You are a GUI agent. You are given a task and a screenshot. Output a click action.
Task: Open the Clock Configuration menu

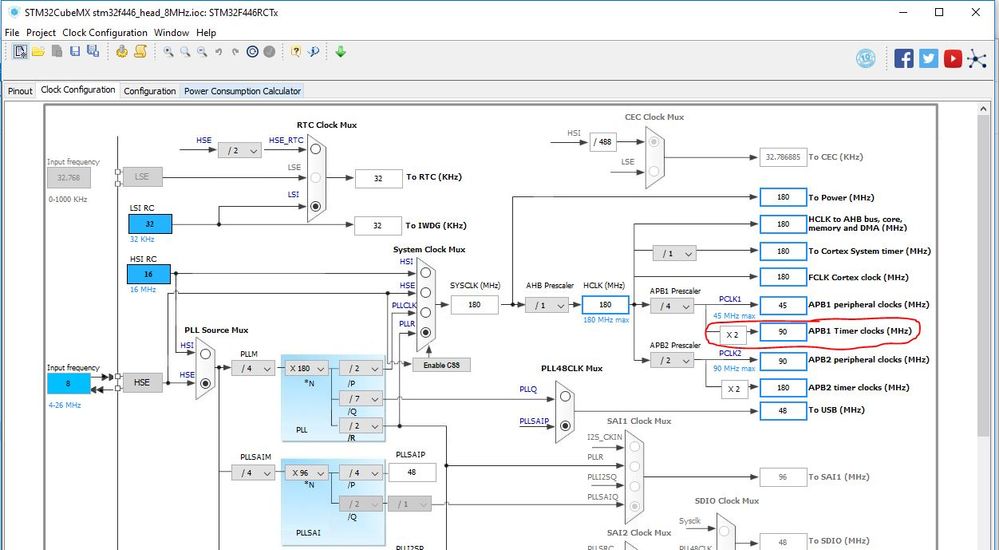click(x=105, y=33)
